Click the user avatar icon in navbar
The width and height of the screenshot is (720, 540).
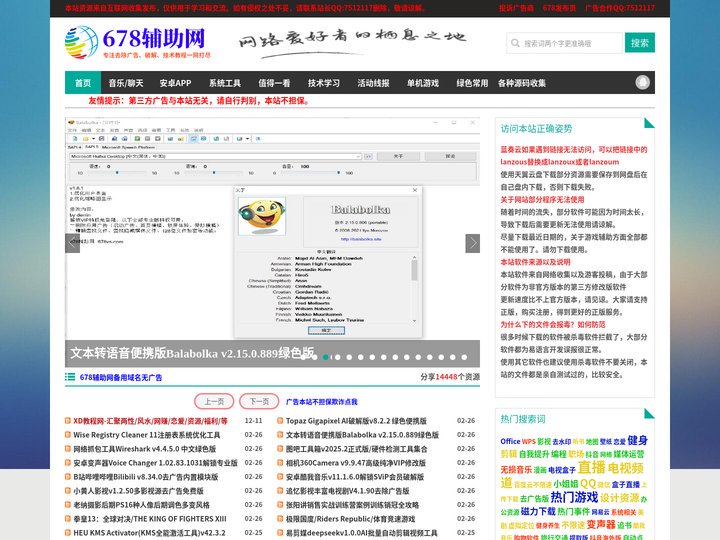point(642,83)
